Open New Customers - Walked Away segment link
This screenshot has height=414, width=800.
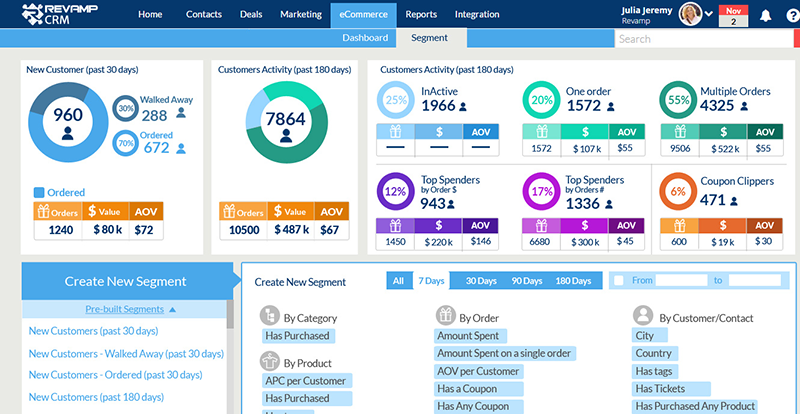pos(126,353)
